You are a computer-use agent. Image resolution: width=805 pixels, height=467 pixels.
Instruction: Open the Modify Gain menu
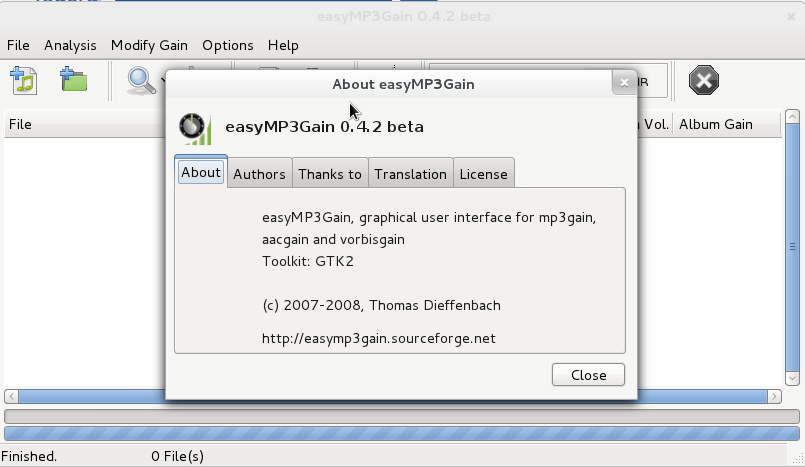(149, 45)
